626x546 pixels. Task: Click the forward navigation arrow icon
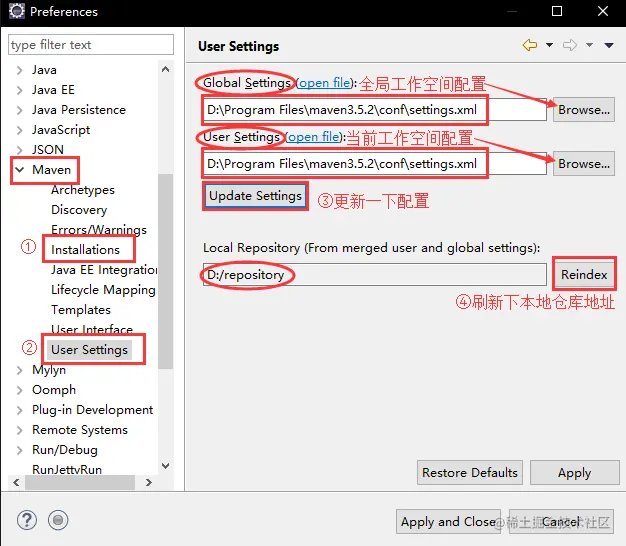tap(570, 45)
